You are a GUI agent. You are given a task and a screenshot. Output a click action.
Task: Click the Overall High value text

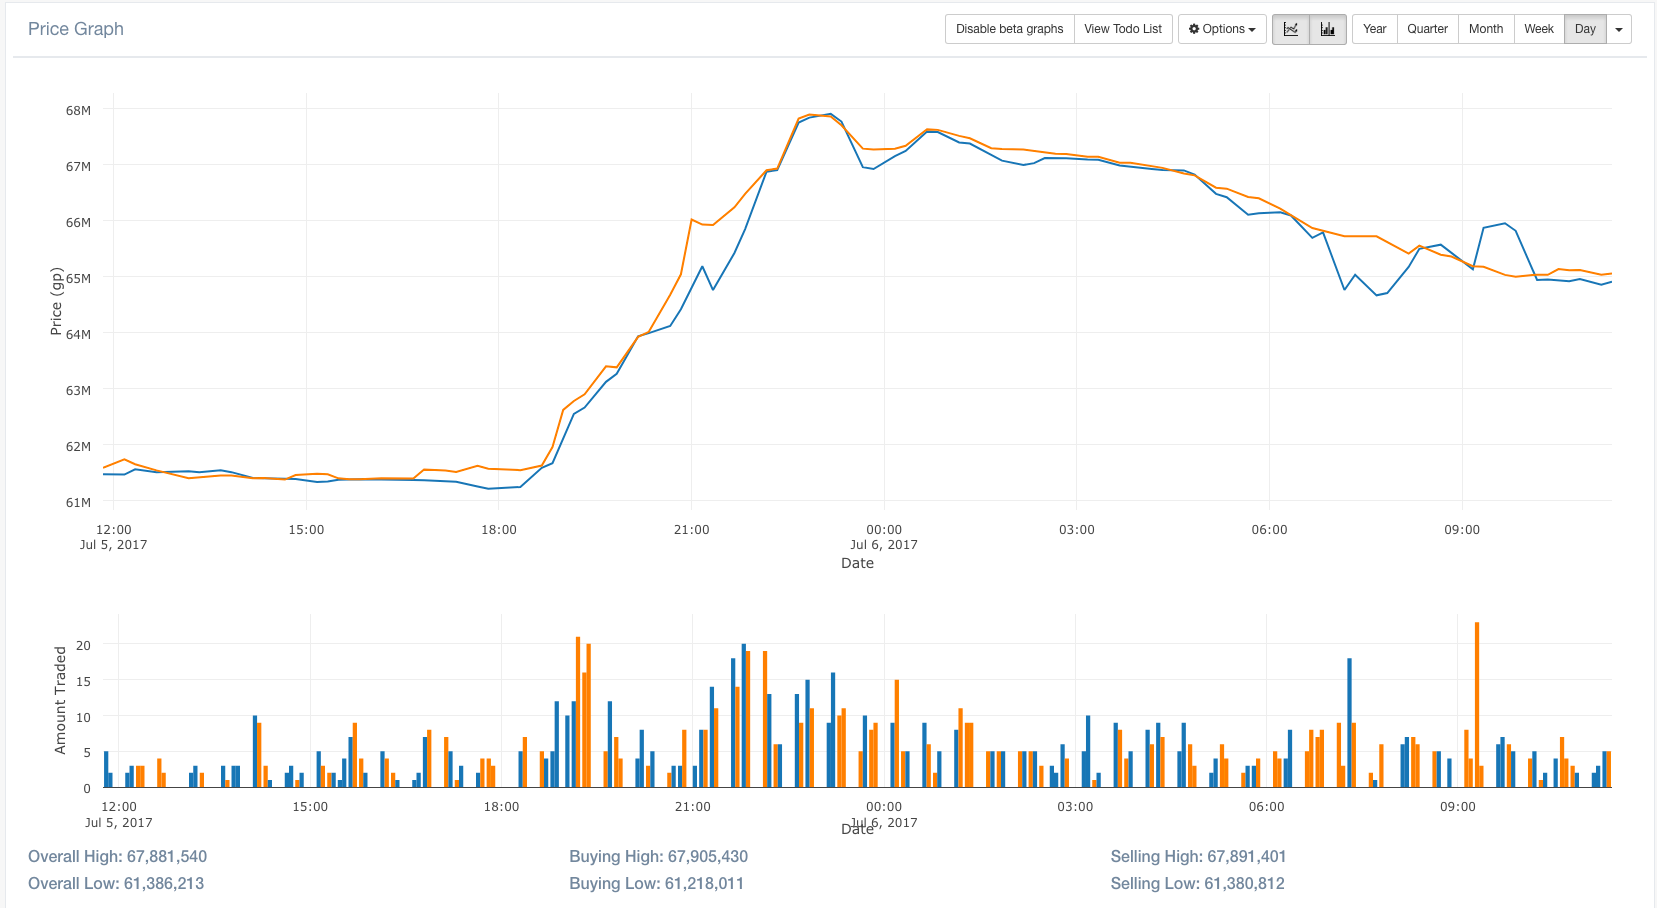pyautogui.click(x=118, y=857)
